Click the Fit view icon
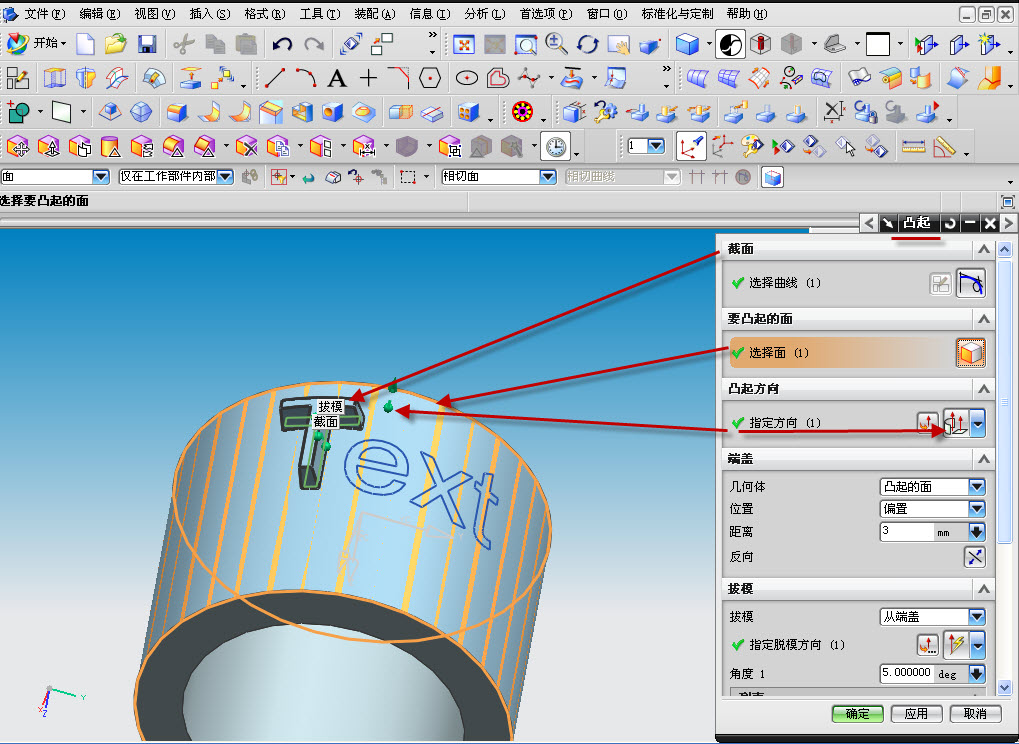 click(x=463, y=44)
